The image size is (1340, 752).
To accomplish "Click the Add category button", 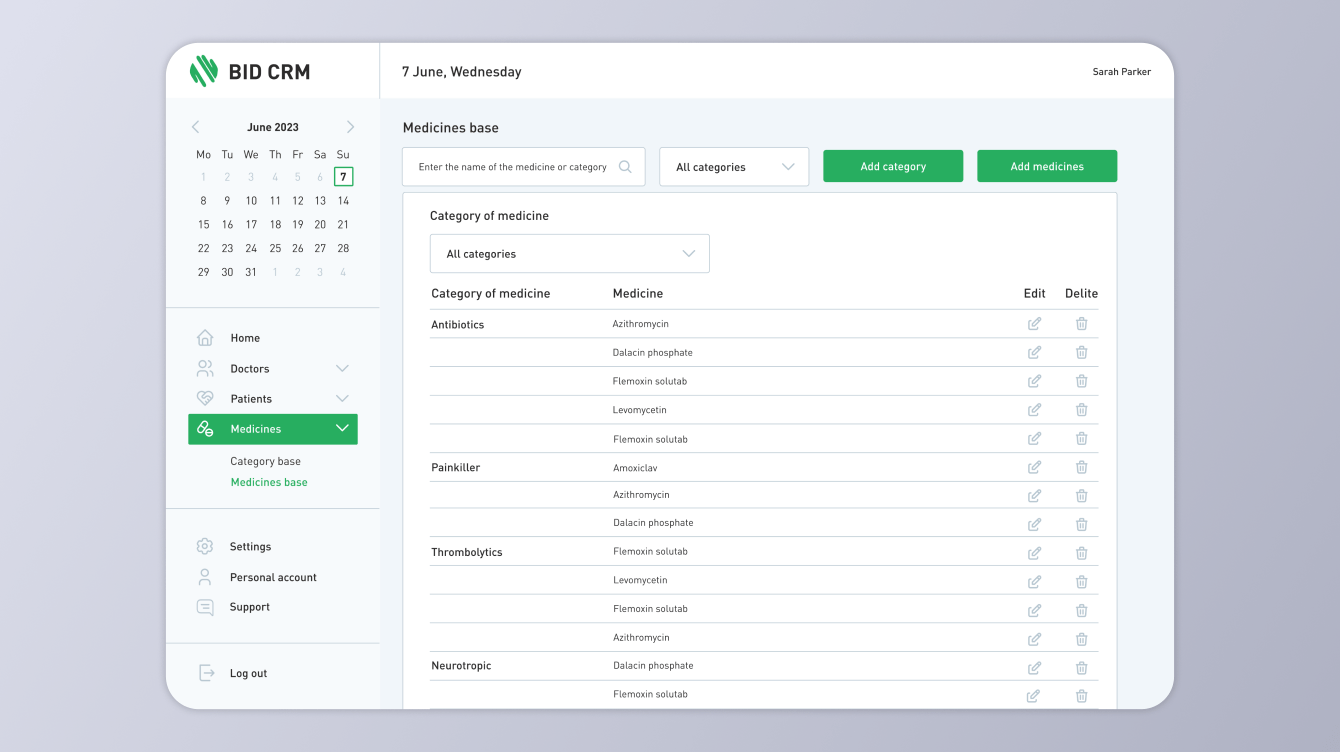I will click(x=893, y=167).
